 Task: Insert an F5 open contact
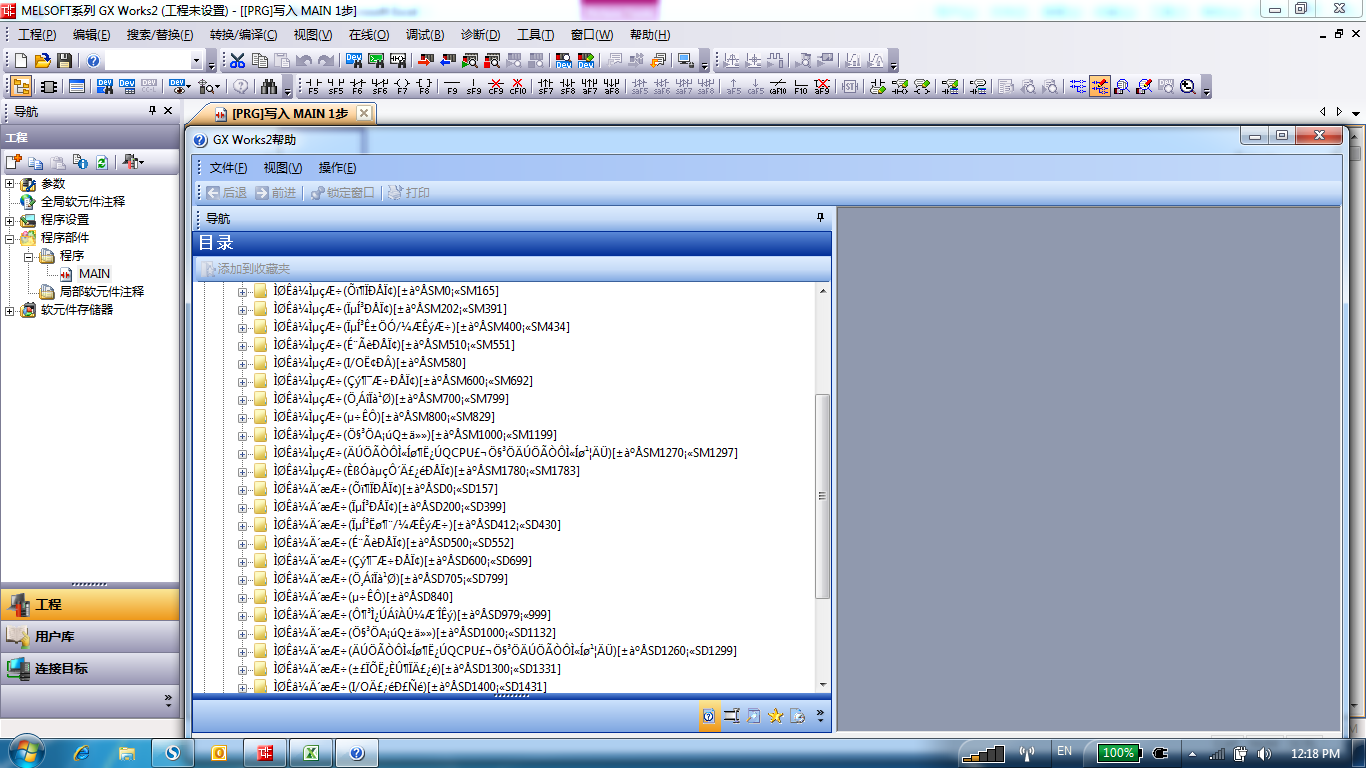pyautogui.click(x=314, y=87)
